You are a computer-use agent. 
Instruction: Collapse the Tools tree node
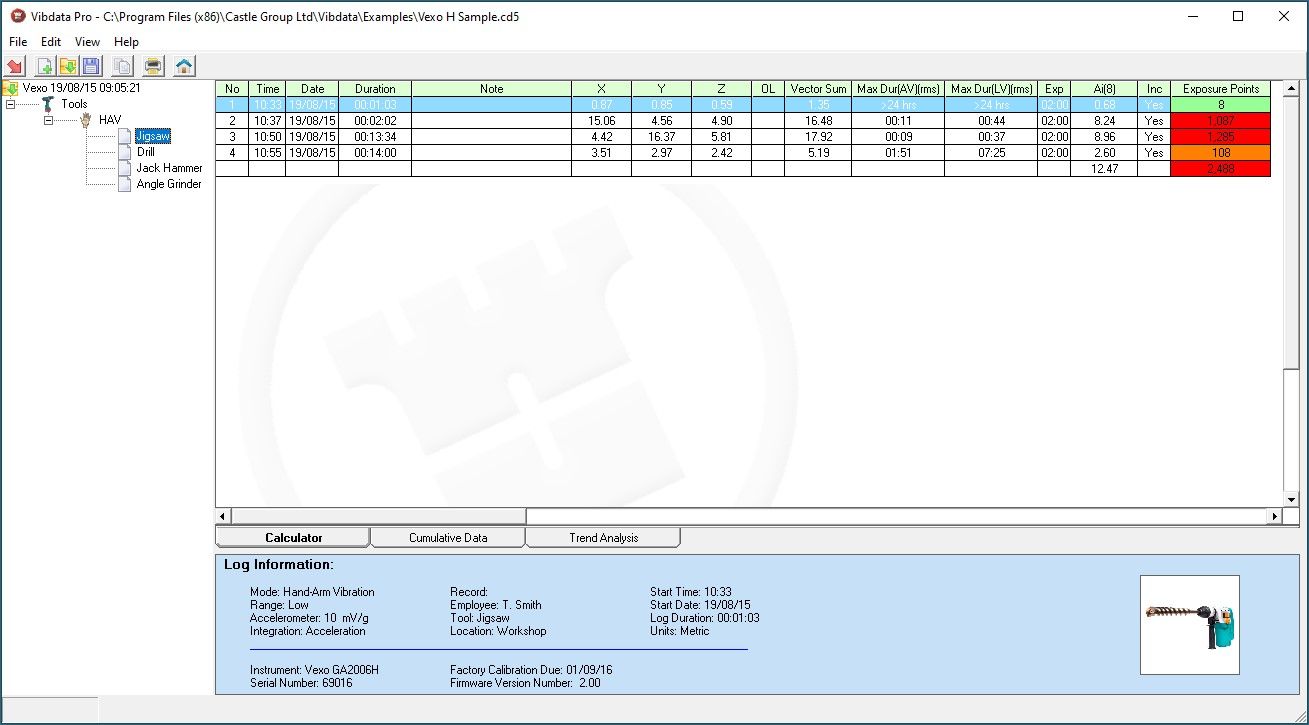10,104
